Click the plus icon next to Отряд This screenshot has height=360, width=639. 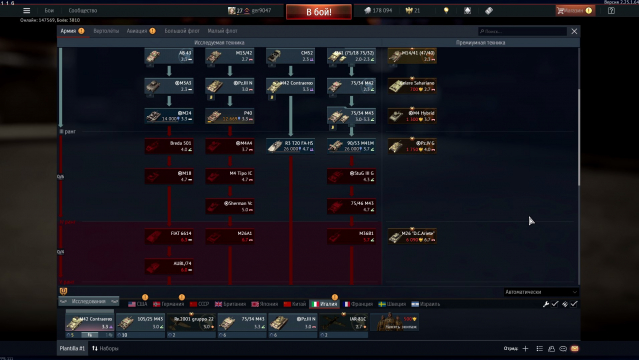525,349
